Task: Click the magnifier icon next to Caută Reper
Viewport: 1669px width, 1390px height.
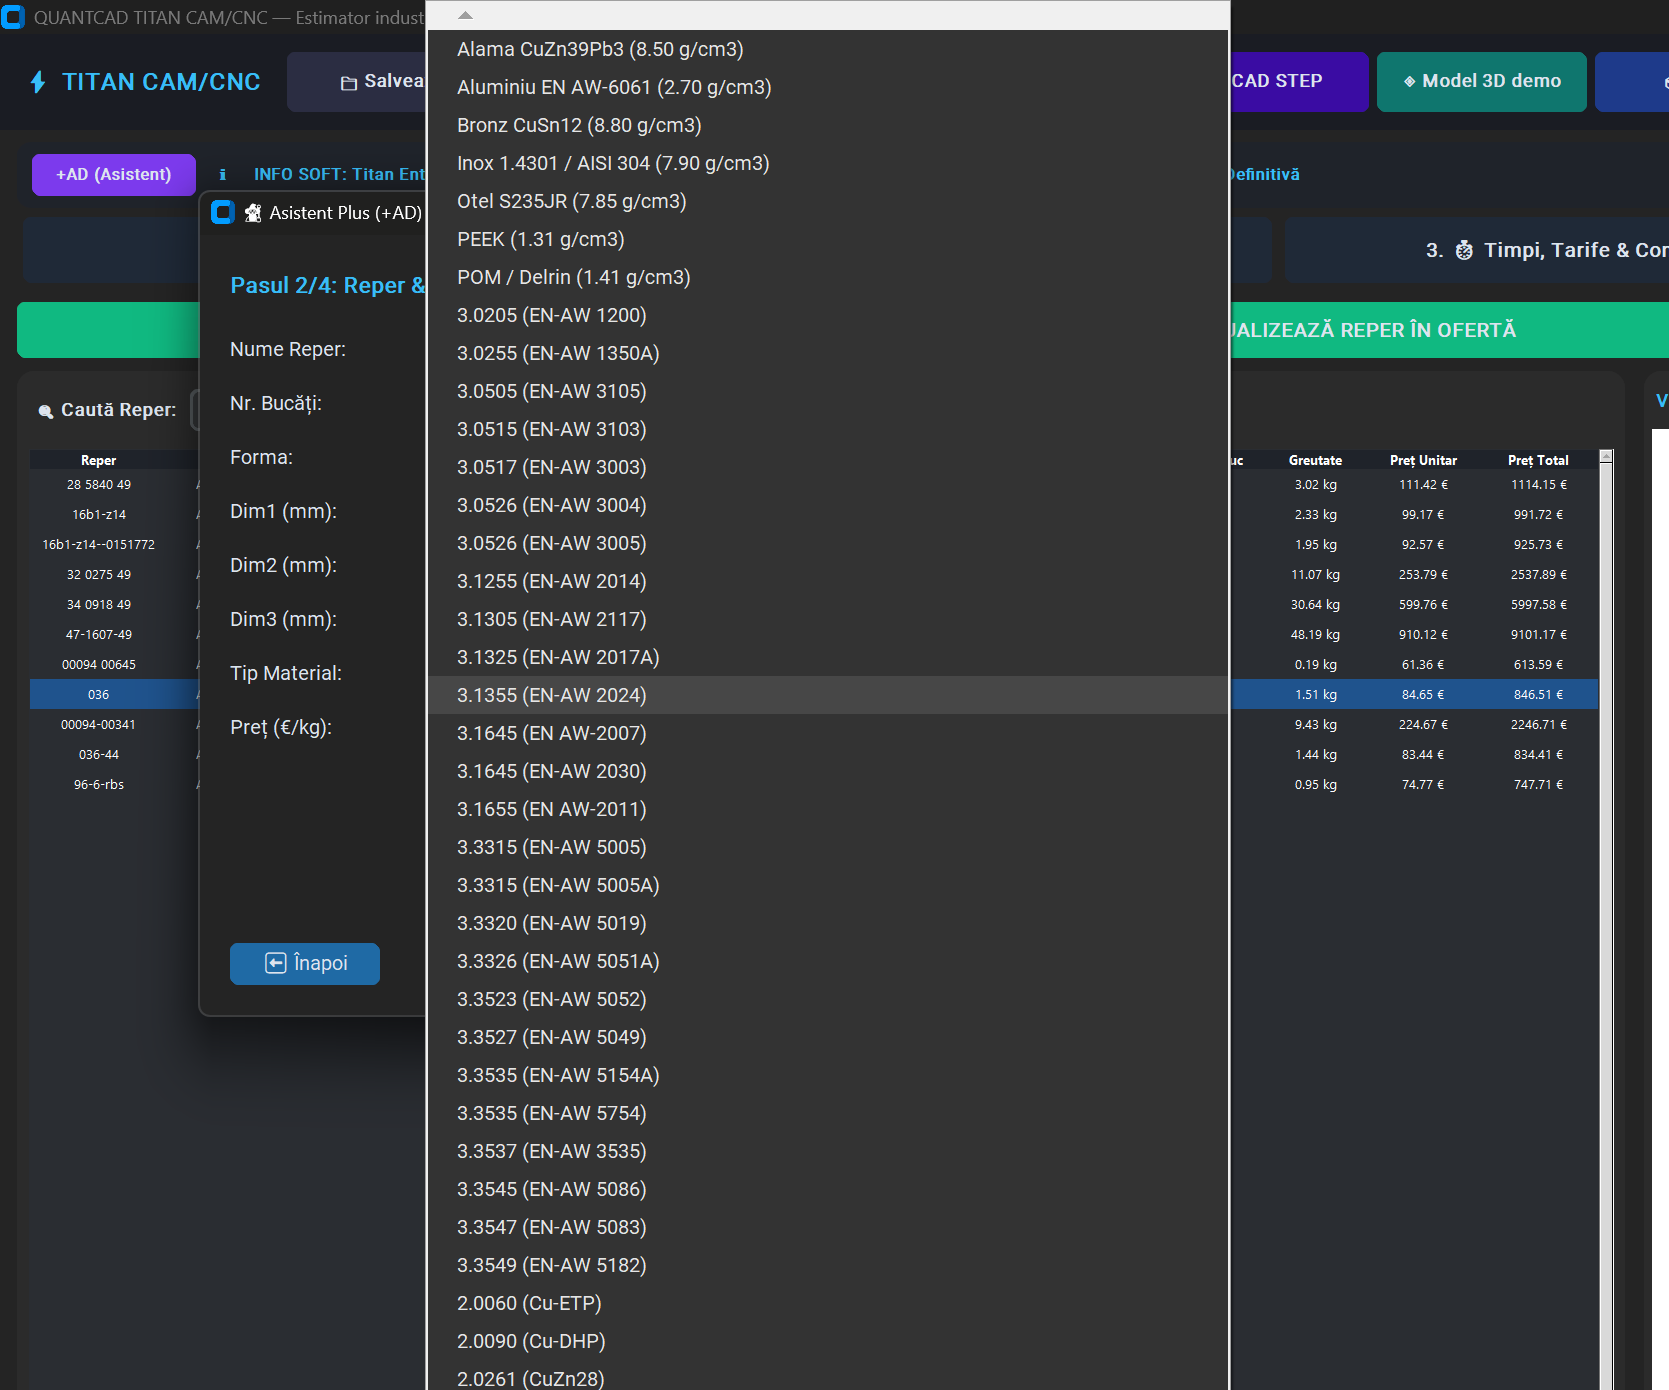Action: [x=45, y=411]
